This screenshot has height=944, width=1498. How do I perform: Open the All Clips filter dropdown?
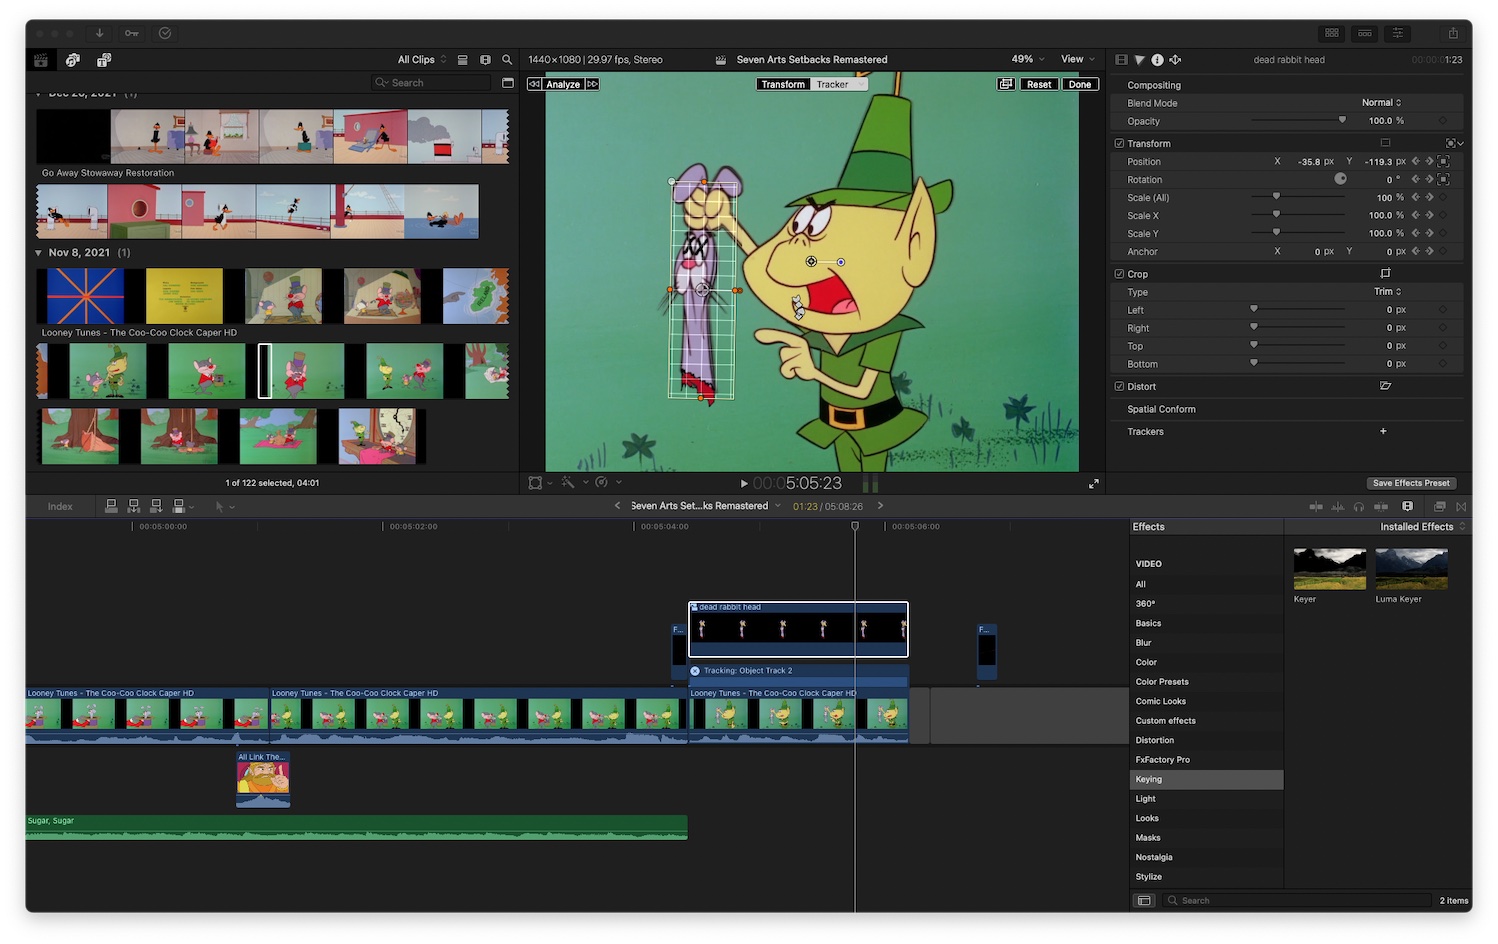pyautogui.click(x=419, y=59)
